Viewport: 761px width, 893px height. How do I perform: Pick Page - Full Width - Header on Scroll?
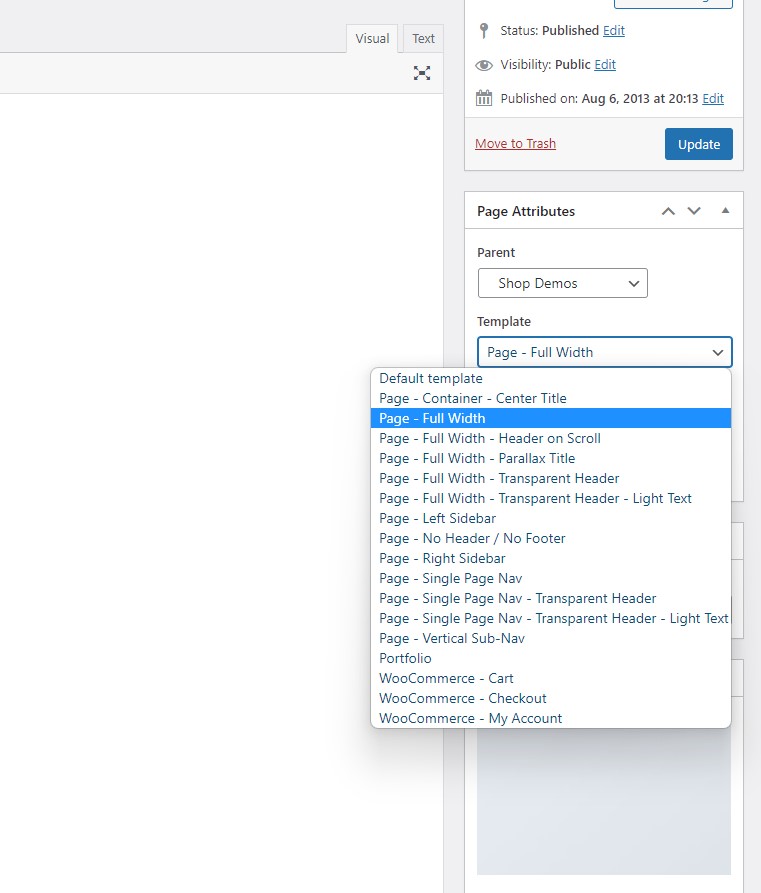click(x=551, y=438)
